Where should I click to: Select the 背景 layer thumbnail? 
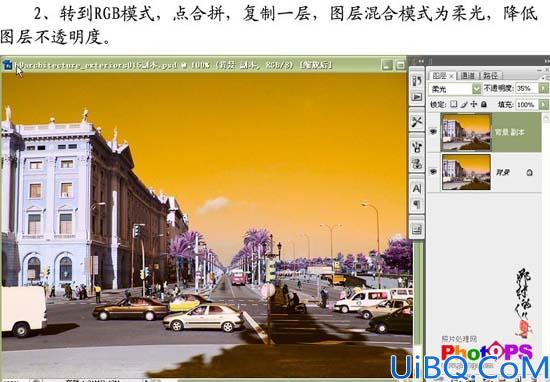[x=466, y=172]
